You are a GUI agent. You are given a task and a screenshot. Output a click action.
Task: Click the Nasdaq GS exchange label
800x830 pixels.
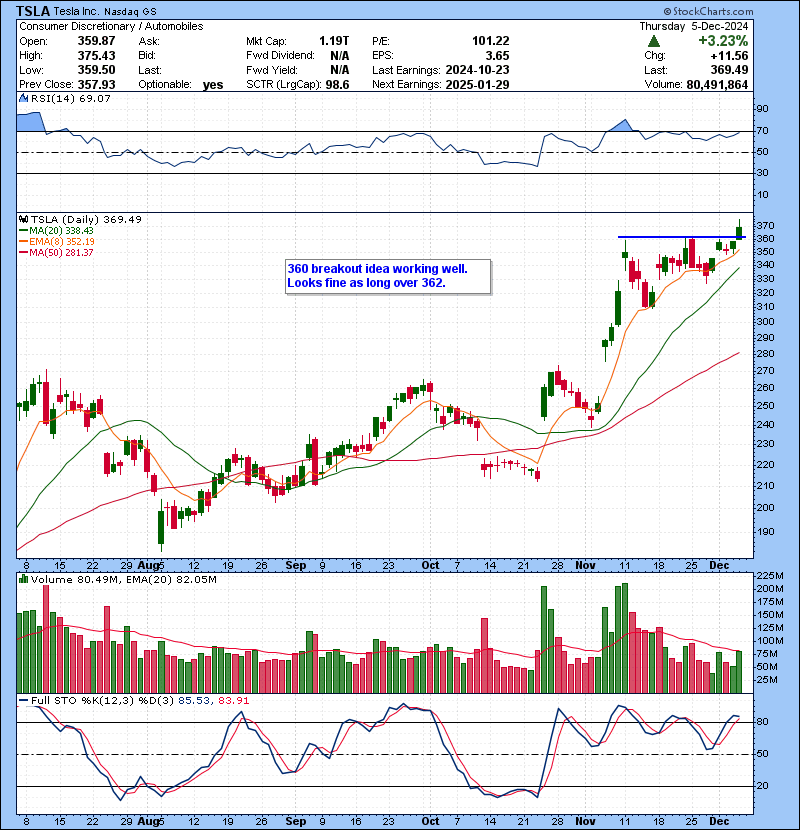point(130,11)
